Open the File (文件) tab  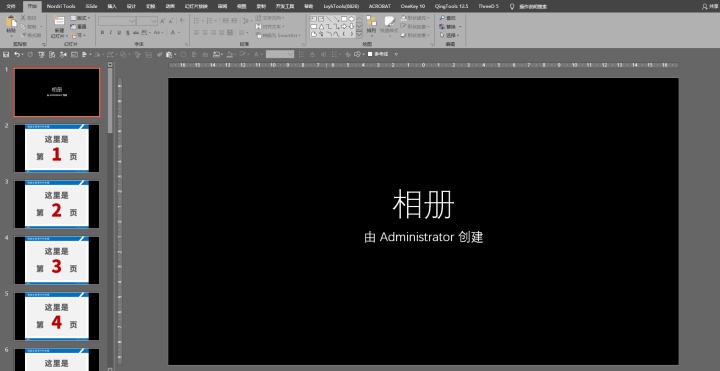[11, 6]
